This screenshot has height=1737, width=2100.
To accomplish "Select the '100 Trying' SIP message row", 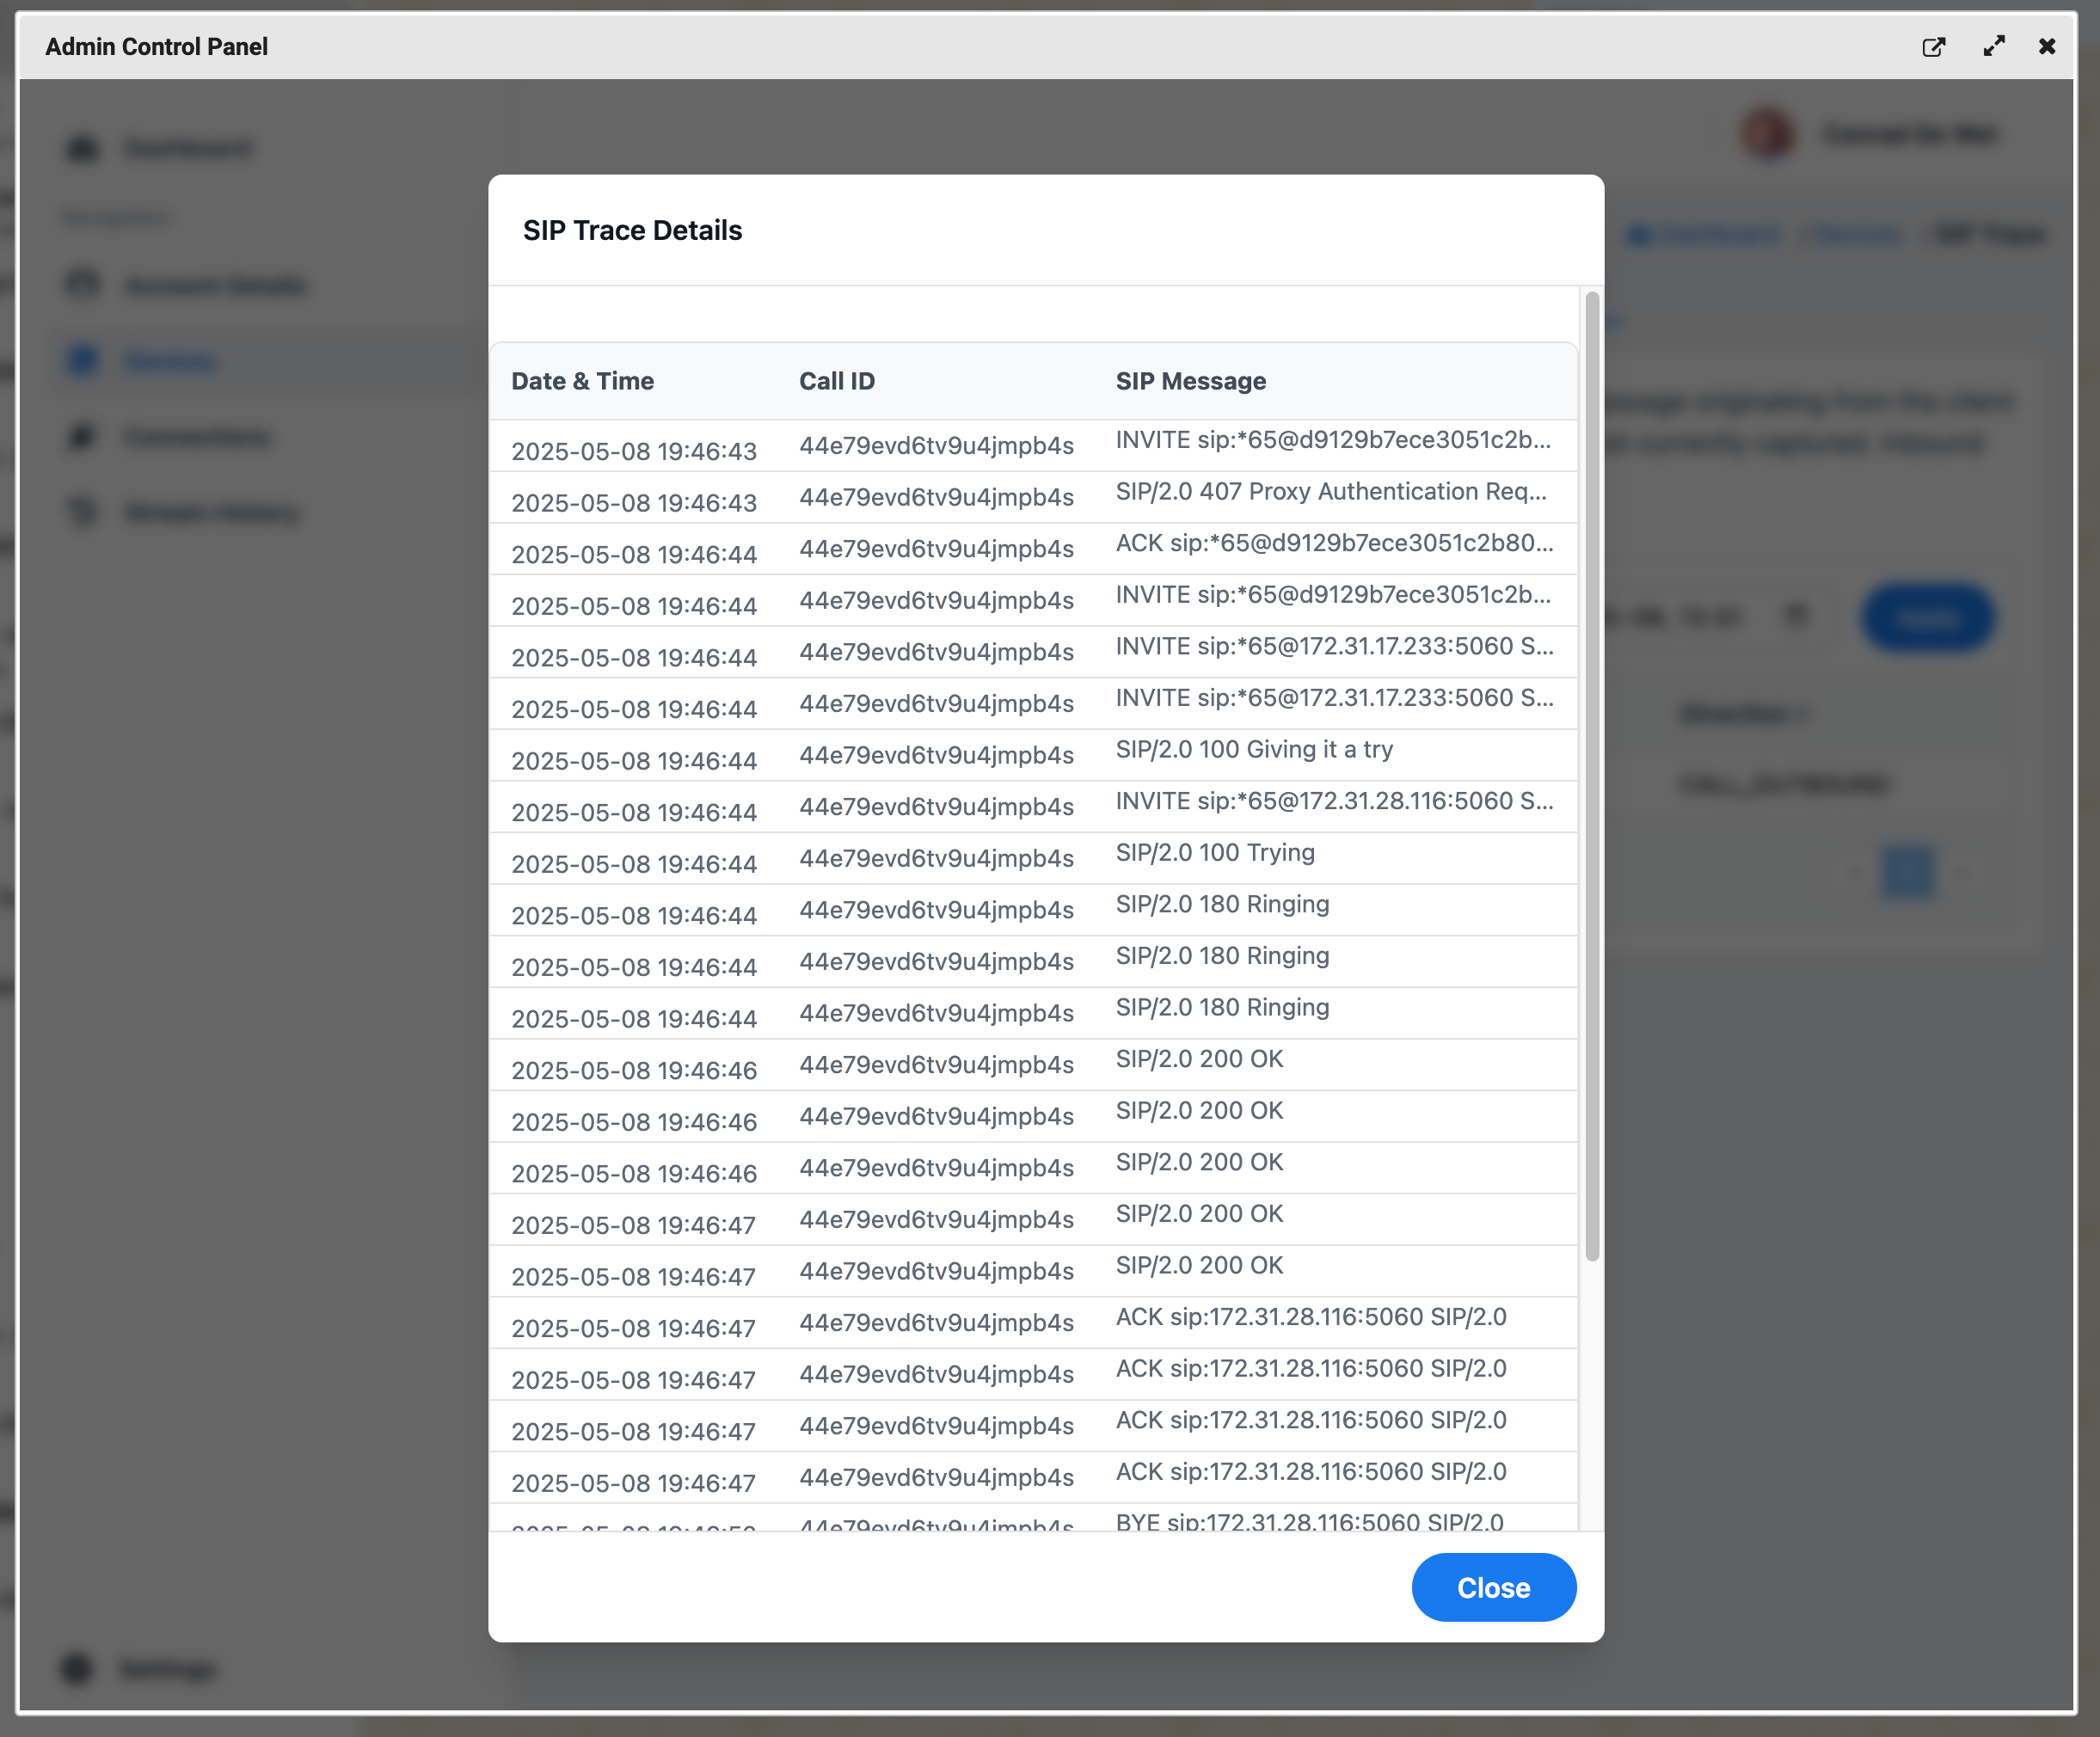I will tap(1214, 853).
